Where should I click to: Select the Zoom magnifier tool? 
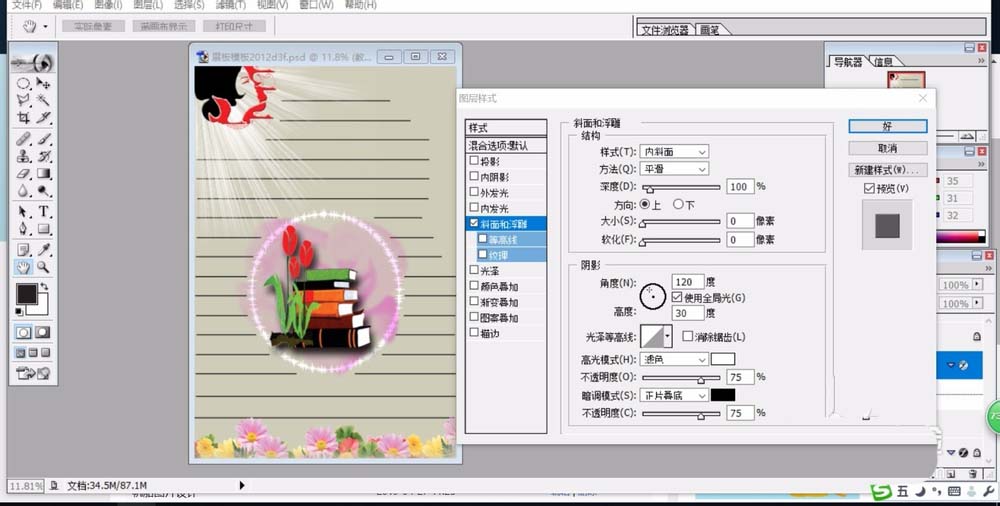[x=44, y=268]
